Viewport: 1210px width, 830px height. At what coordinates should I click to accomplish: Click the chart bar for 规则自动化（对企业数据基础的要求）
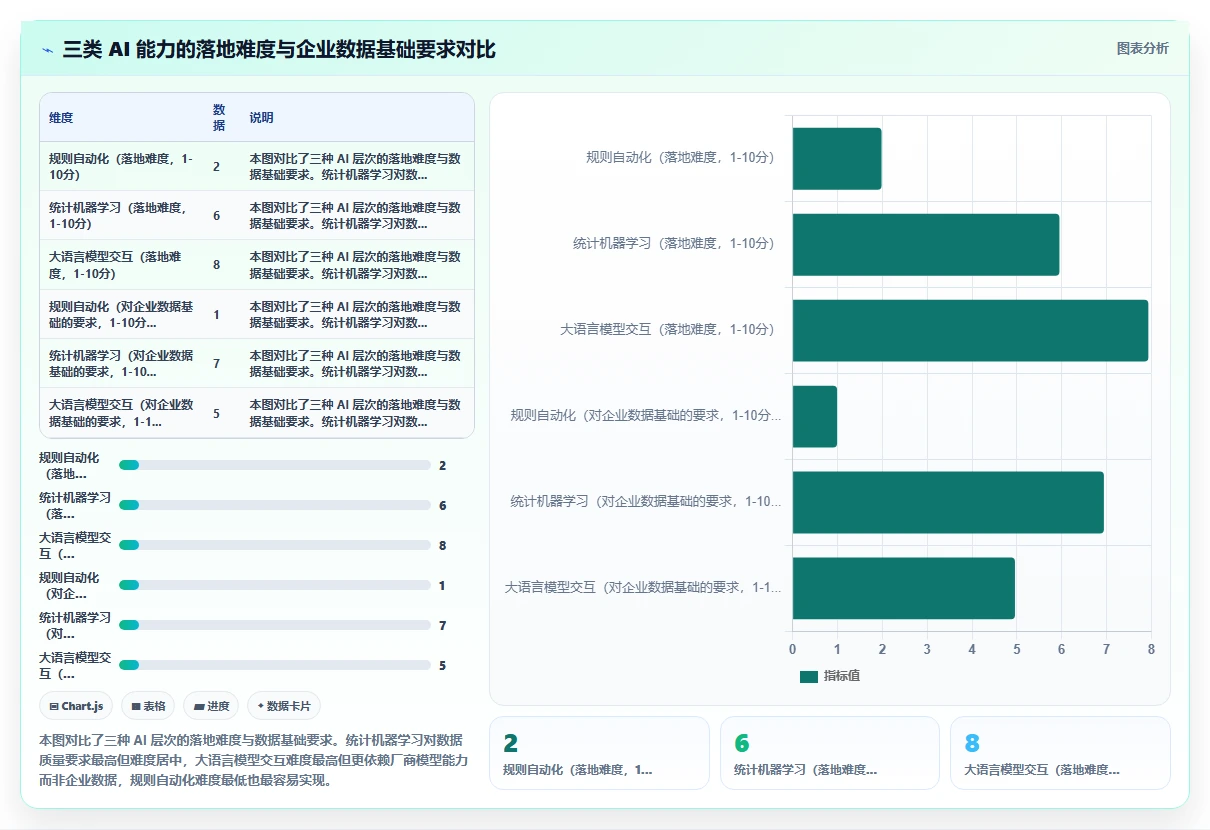[x=815, y=416]
